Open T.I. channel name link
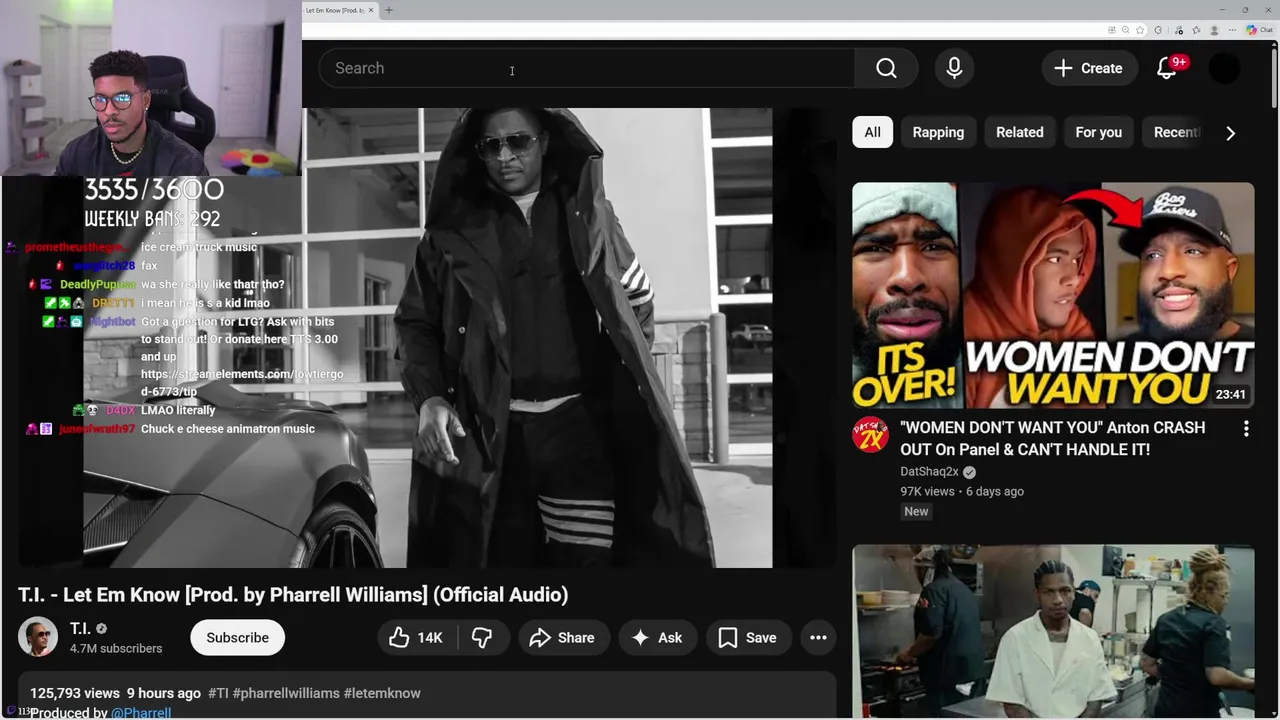This screenshot has height=720, width=1280. (x=80, y=628)
